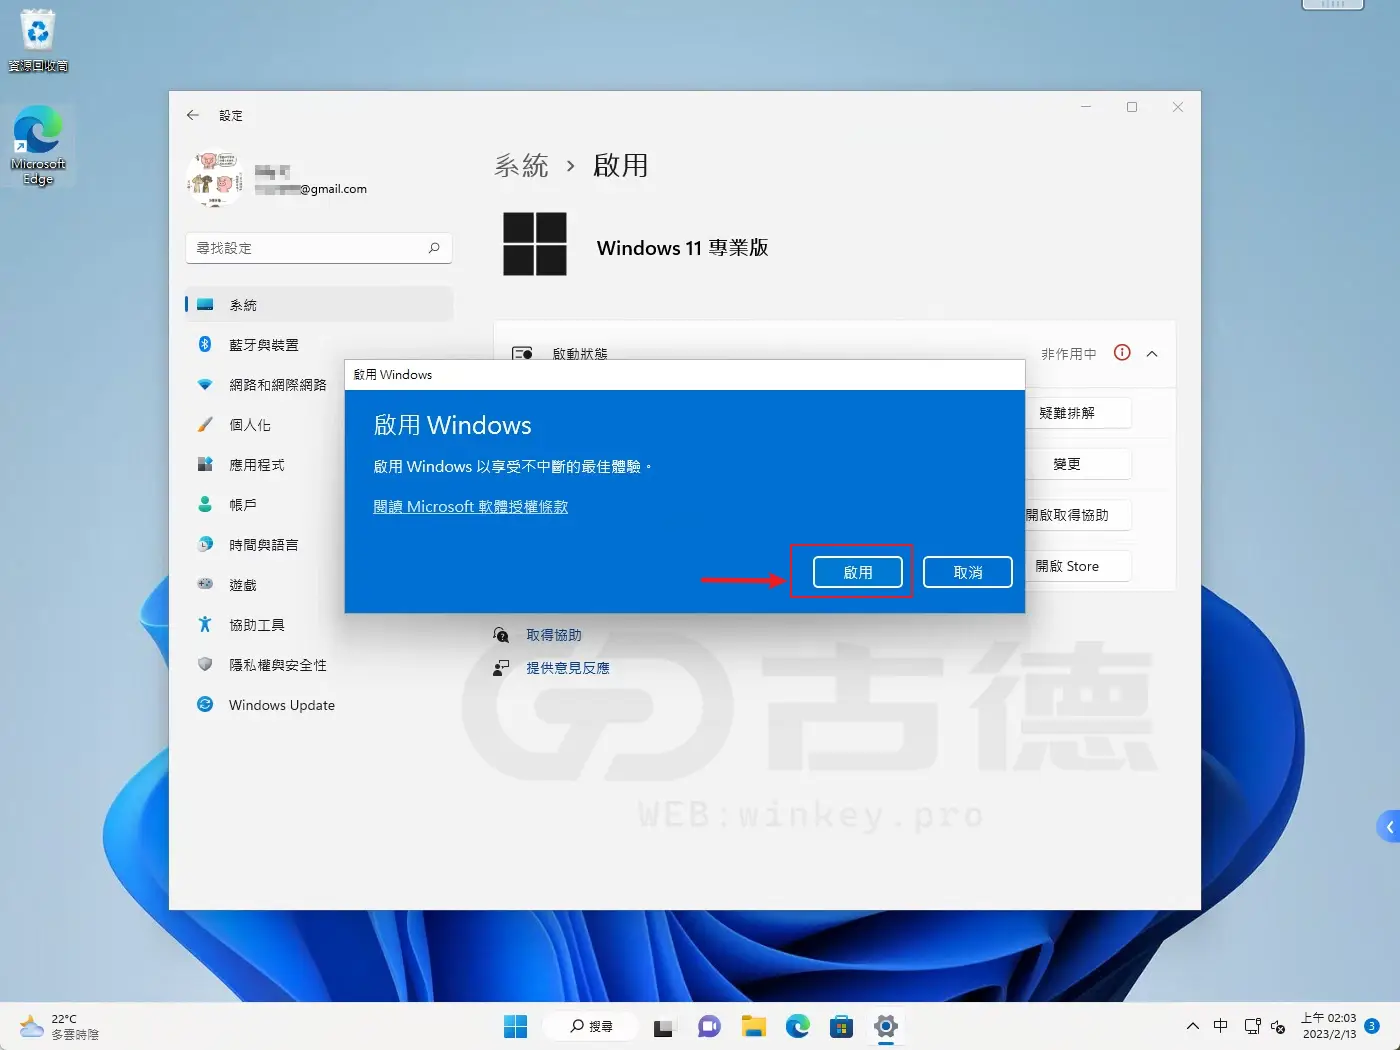Click the 啟用 button in the dialog
The width and height of the screenshot is (1400, 1050).
857,572
